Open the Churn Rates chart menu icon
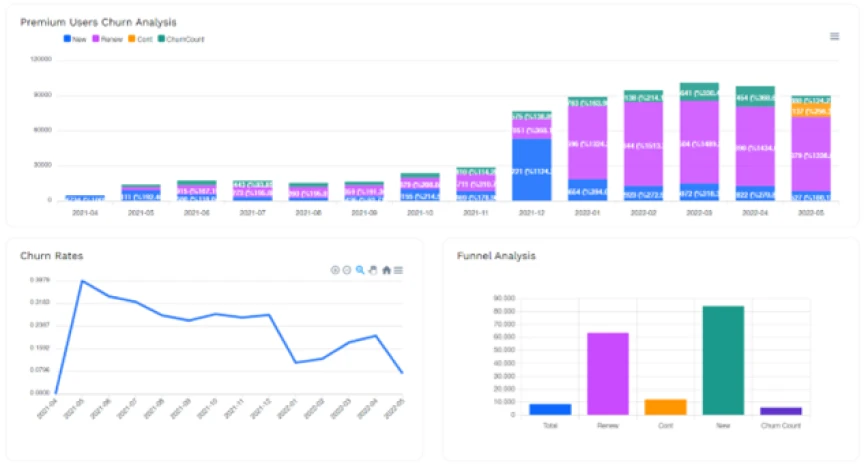This screenshot has height=465, width=868. [399, 270]
